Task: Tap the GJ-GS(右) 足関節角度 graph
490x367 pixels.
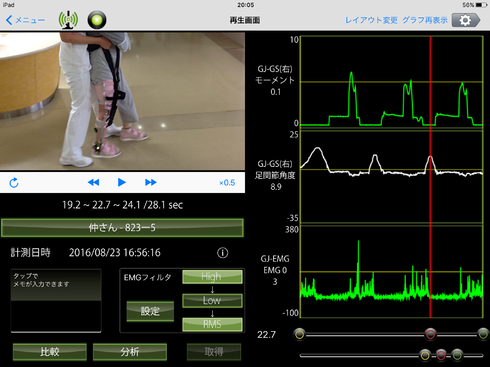Action: point(392,177)
